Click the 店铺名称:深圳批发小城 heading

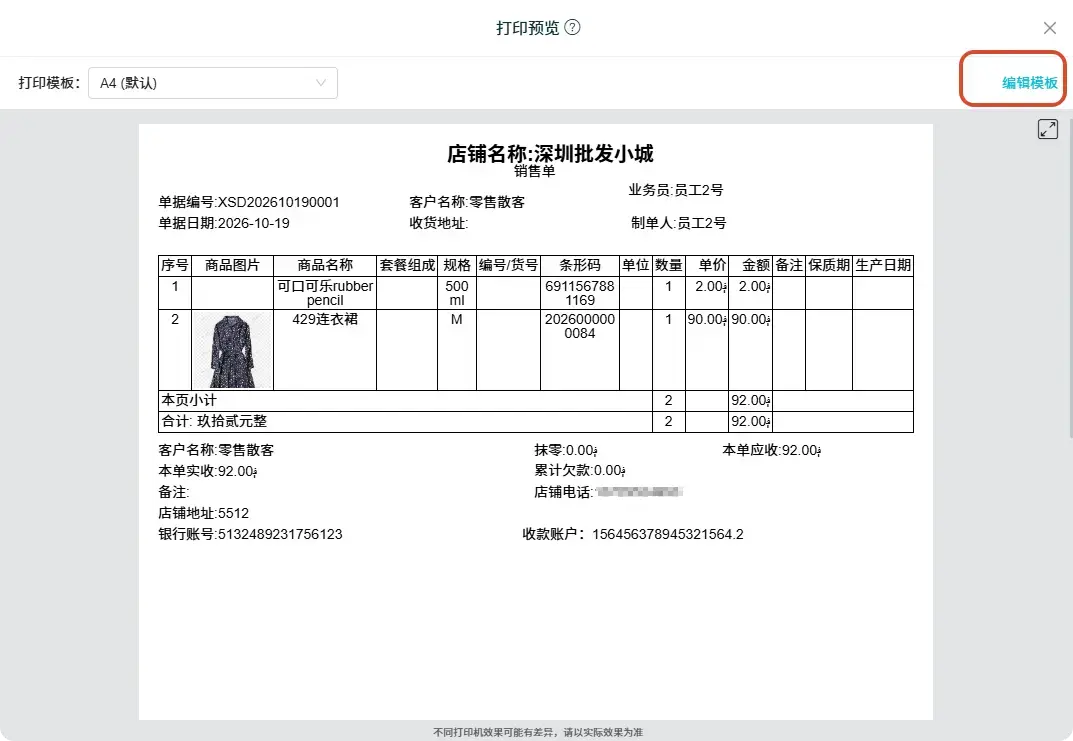point(550,153)
